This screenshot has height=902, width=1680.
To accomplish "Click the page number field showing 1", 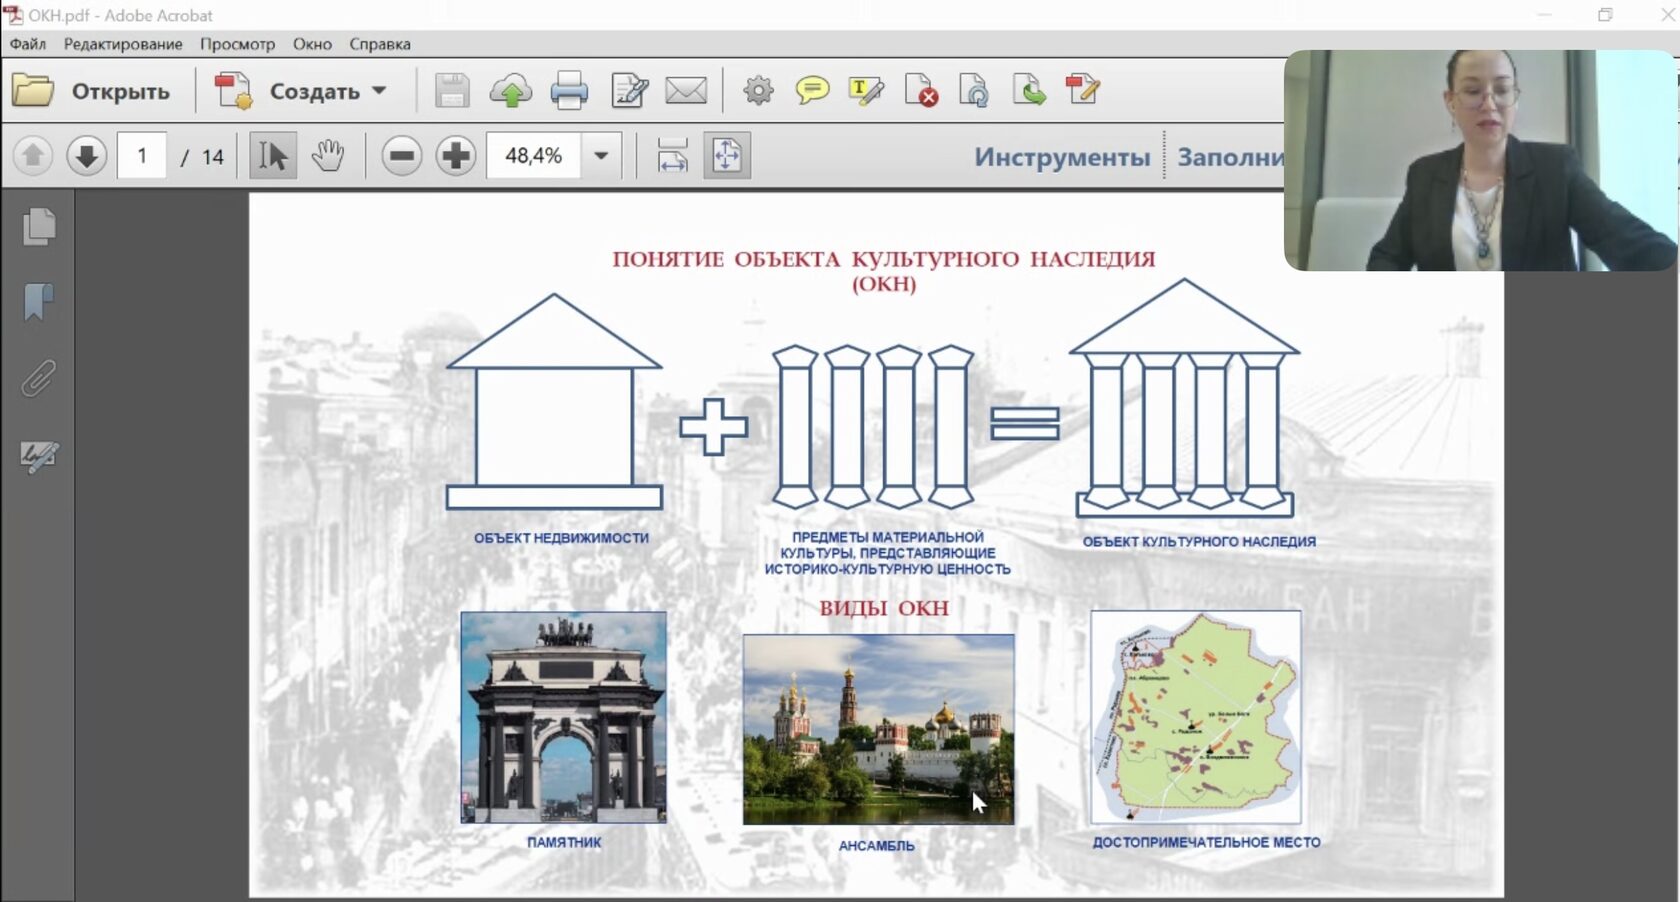I will point(142,156).
